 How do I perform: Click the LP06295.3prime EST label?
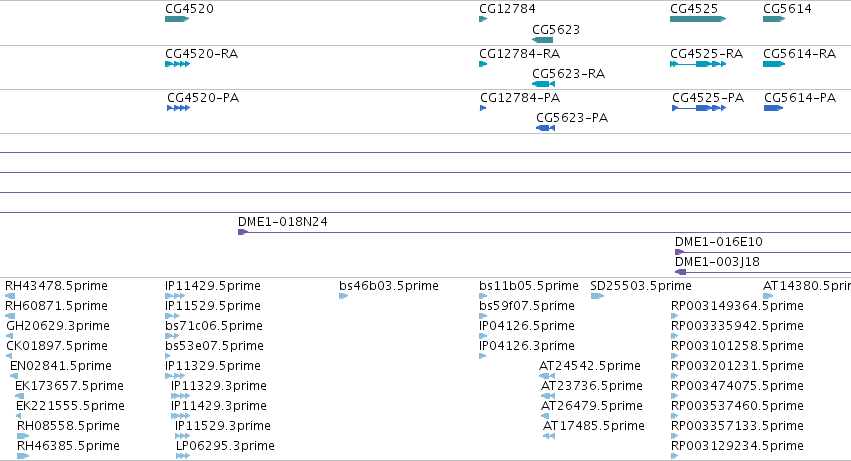click(225, 446)
